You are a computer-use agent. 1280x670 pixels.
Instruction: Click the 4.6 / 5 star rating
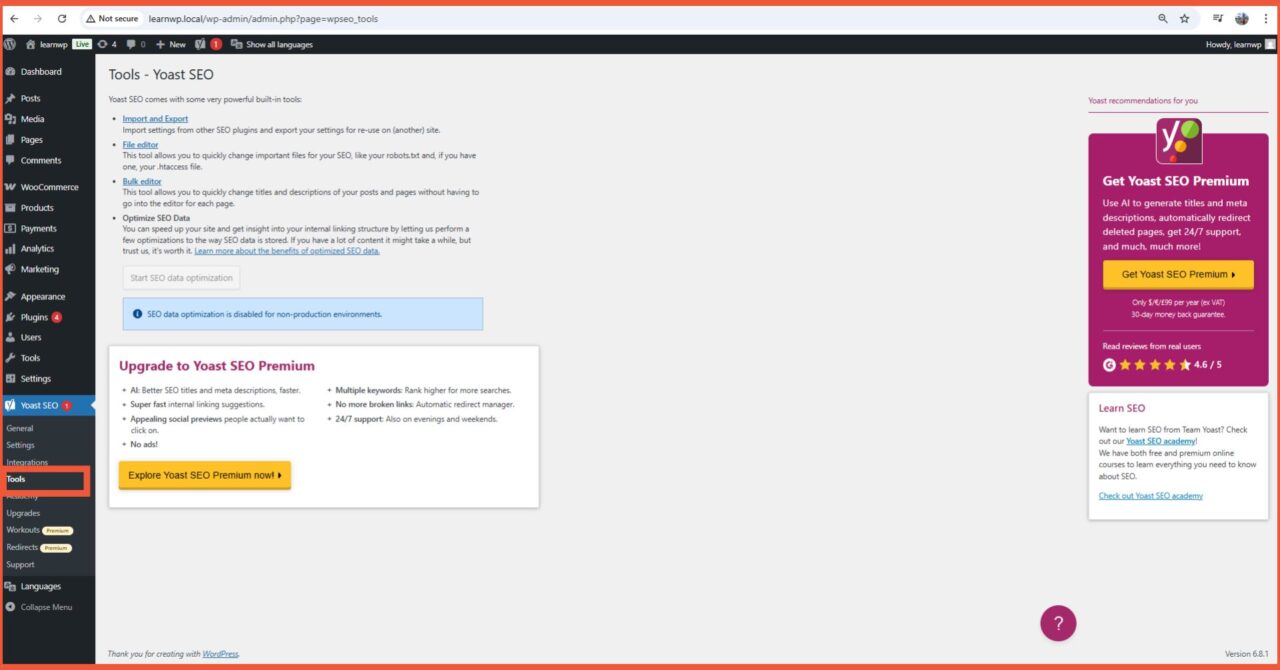coord(1162,365)
